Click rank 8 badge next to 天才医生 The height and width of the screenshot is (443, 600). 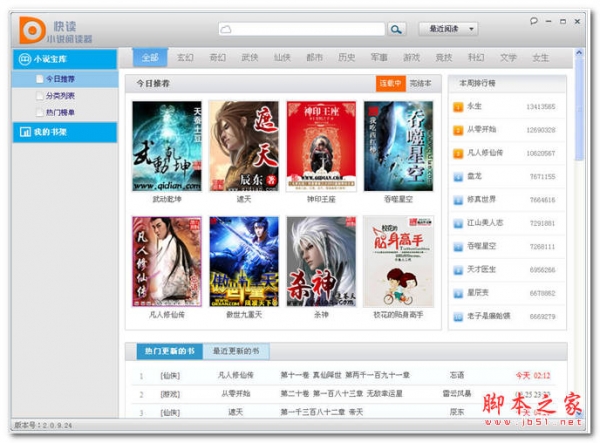(458, 270)
